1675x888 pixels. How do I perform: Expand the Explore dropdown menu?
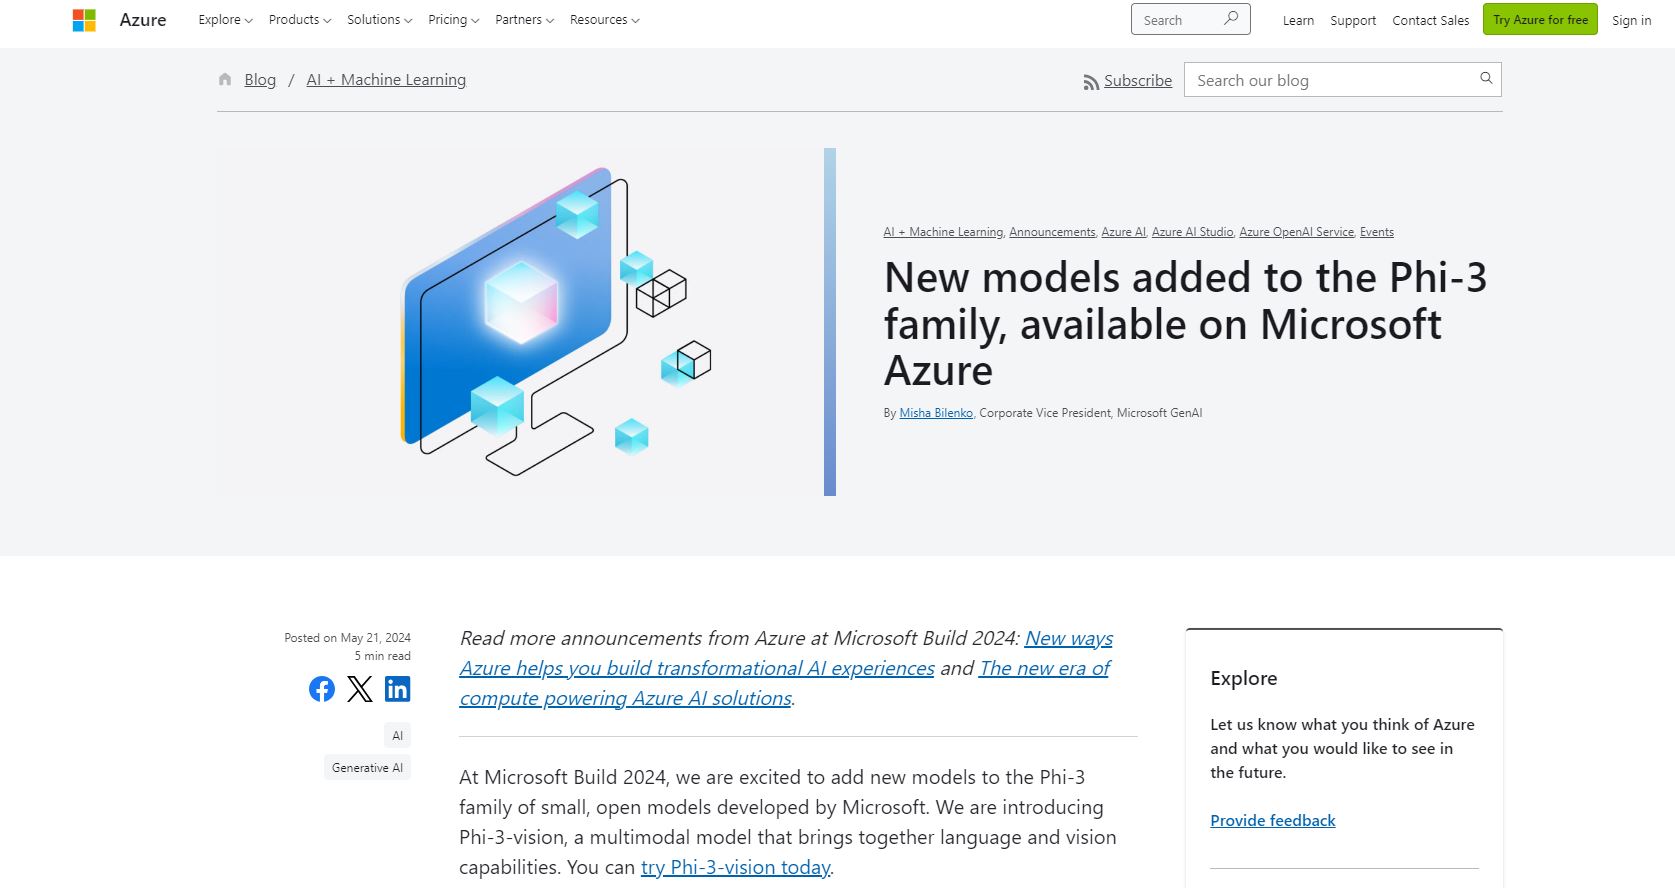(x=225, y=20)
